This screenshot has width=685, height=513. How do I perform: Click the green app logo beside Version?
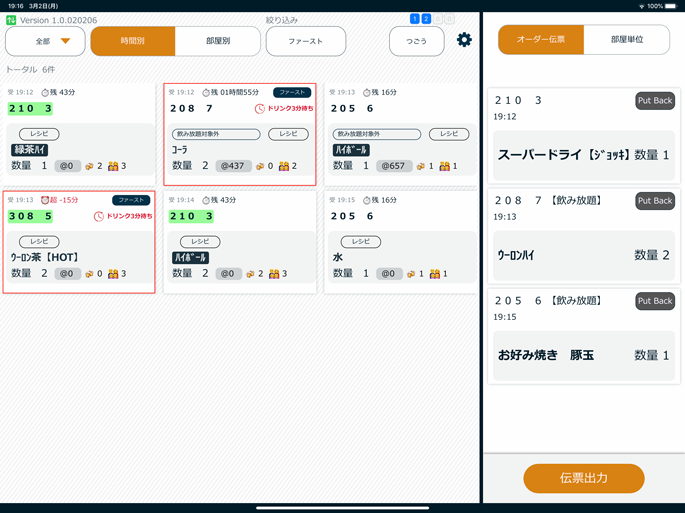11,20
